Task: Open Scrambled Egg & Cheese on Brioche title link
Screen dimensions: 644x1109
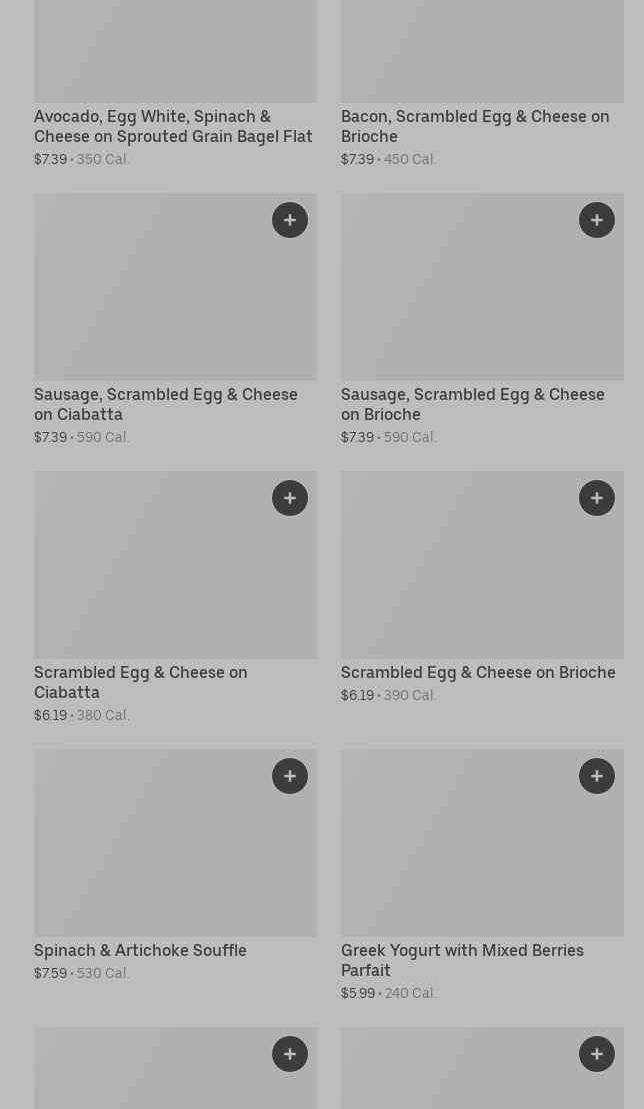Action: 478,672
